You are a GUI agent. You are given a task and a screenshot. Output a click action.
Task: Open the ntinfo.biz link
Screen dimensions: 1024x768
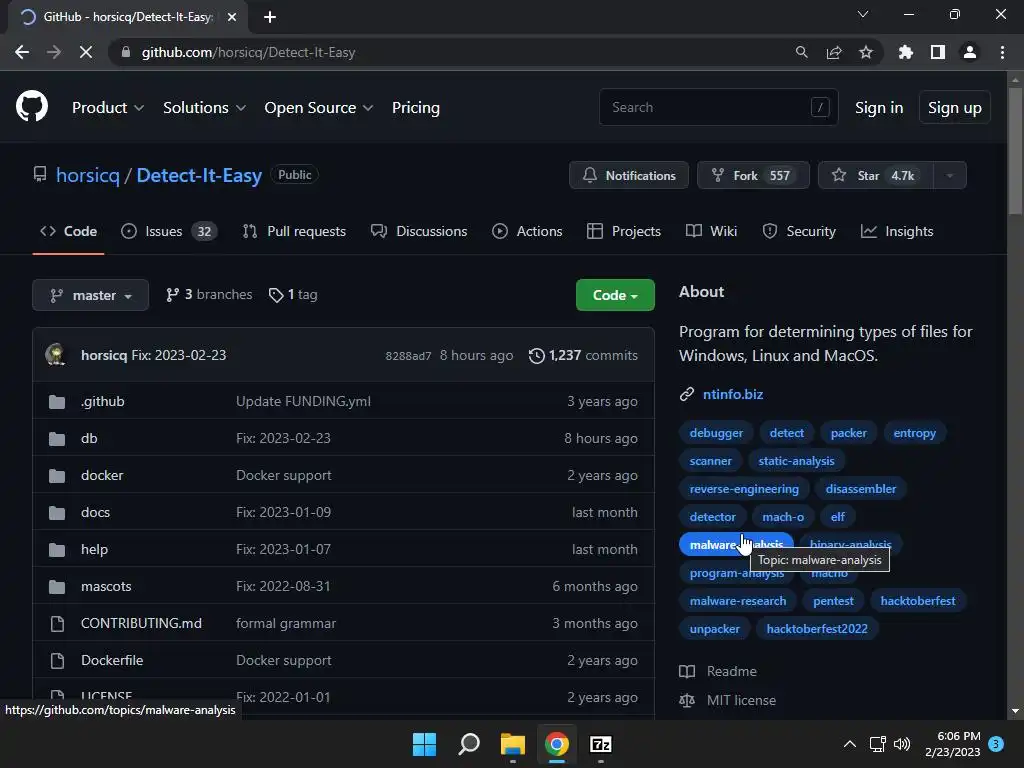pyautogui.click(x=733, y=394)
